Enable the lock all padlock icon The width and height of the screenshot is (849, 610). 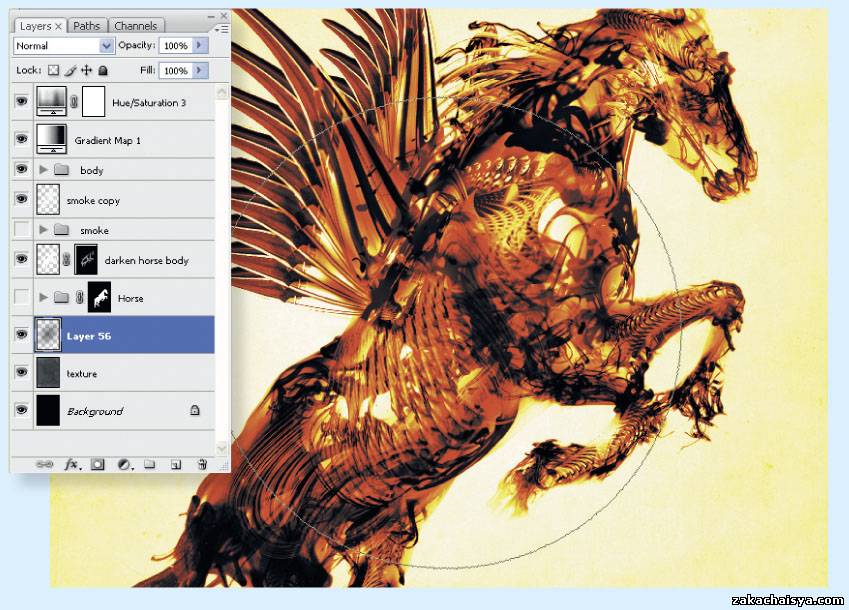(102, 70)
